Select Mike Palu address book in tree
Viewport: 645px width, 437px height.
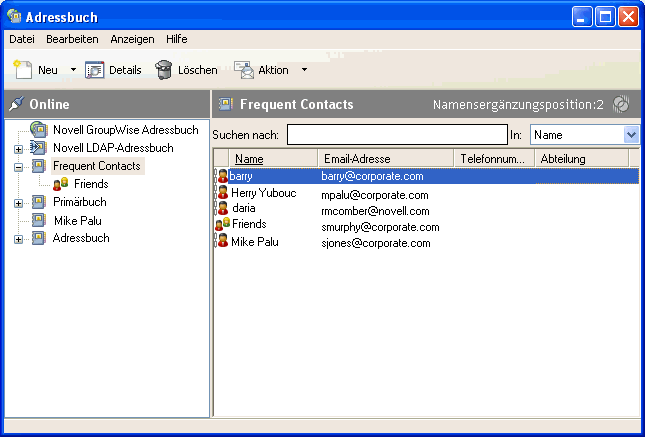[78, 221]
